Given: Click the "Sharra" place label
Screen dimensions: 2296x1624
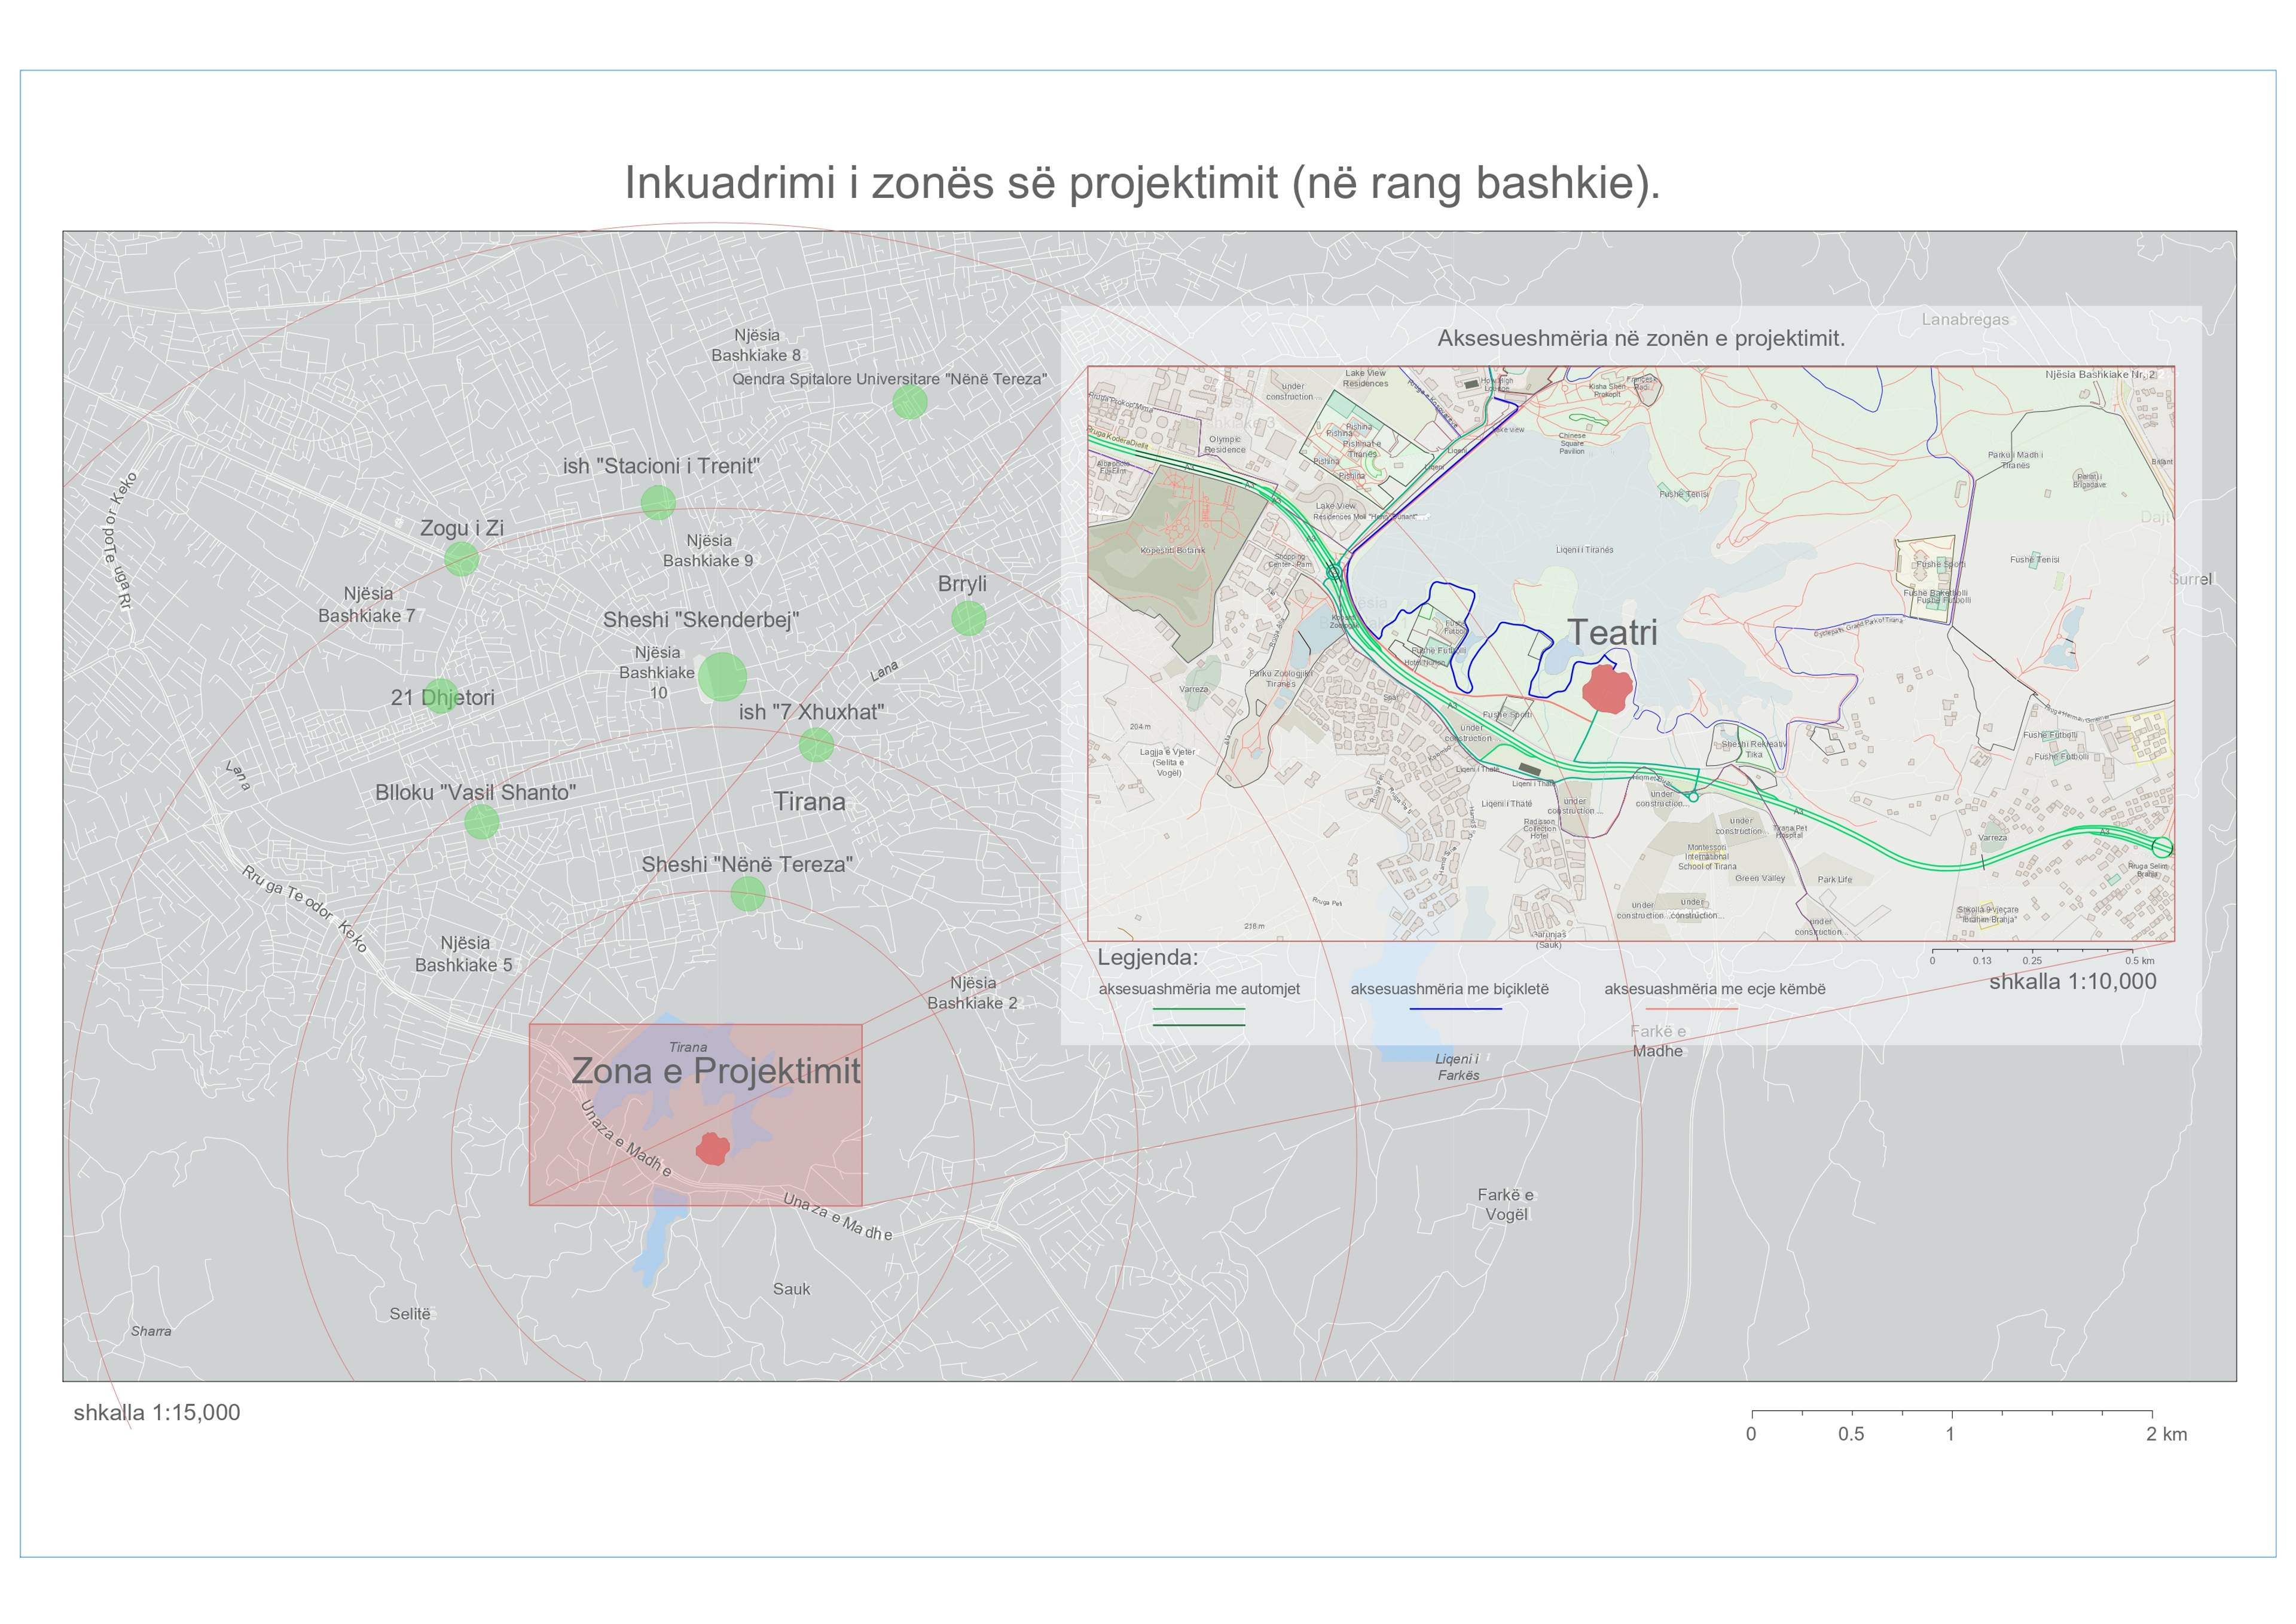Looking at the screenshot, I should 151,1331.
